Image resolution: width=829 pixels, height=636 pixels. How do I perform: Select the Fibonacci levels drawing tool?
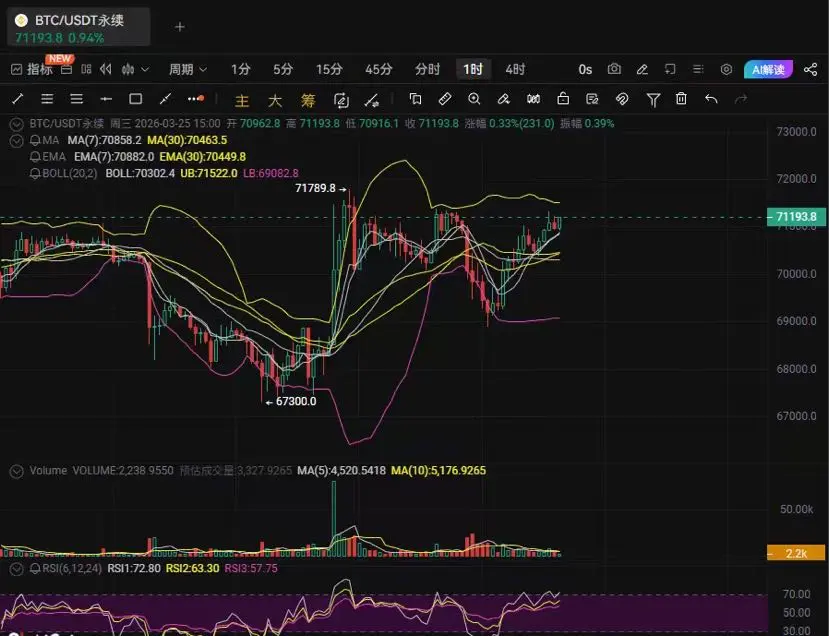(47, 99)
